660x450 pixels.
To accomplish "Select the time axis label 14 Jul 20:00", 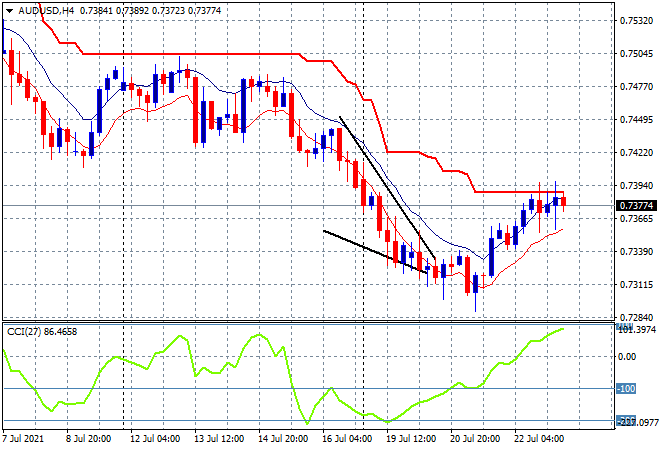I will click(x=283, y=439).
